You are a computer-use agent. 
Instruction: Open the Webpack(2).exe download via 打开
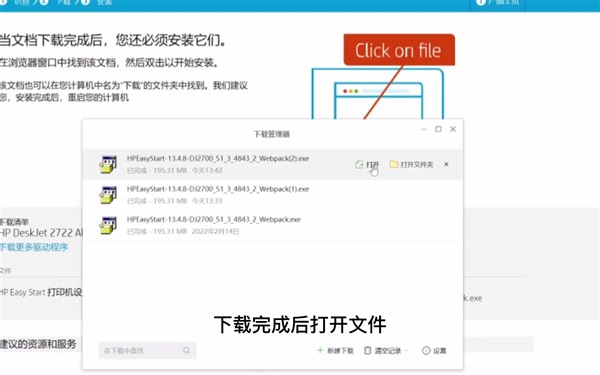pos(367,165)
